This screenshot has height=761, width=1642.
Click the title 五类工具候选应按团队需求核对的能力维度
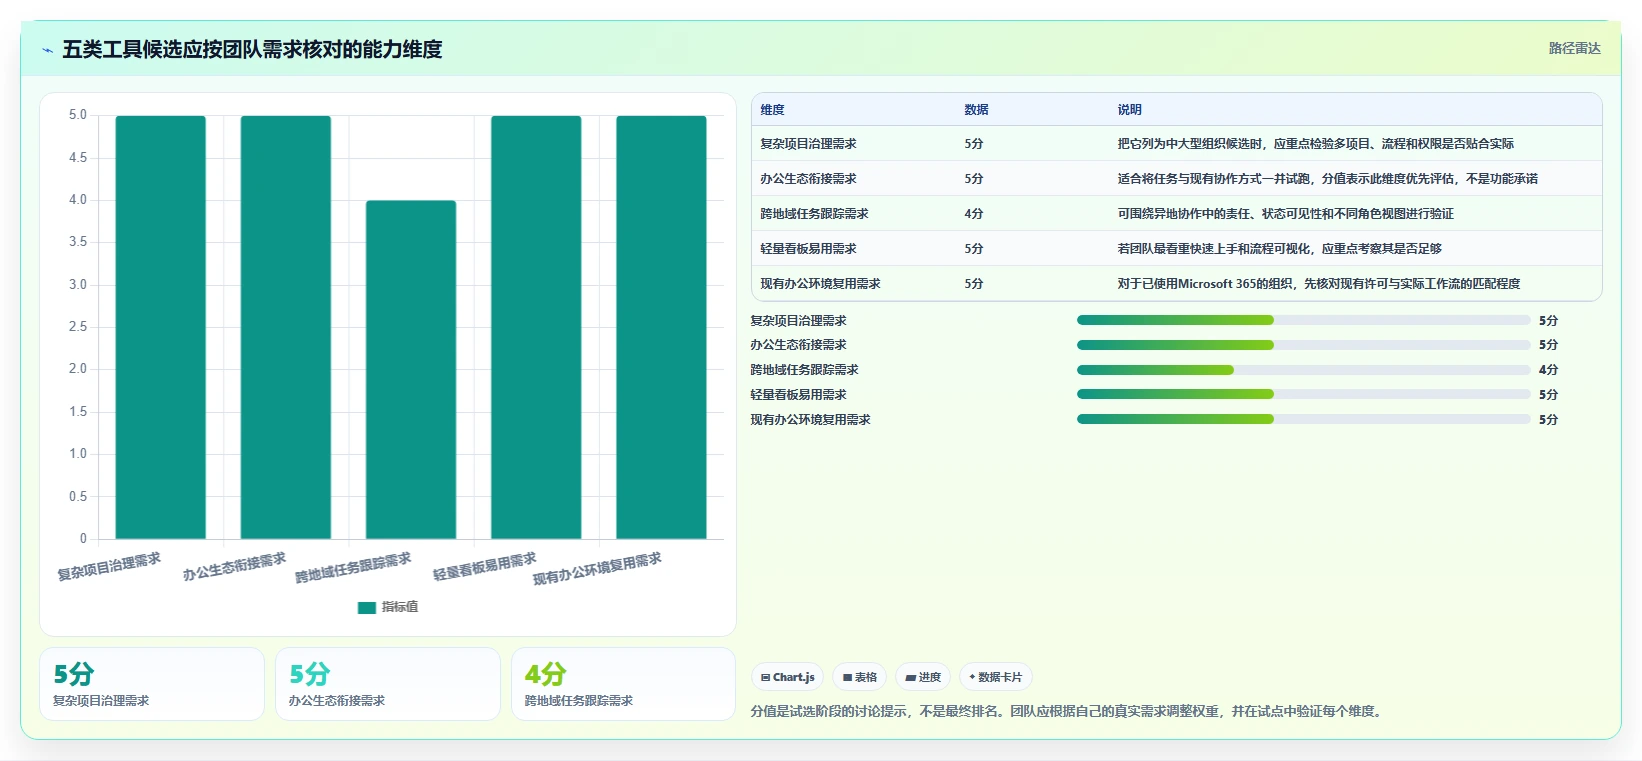(252, 49)
